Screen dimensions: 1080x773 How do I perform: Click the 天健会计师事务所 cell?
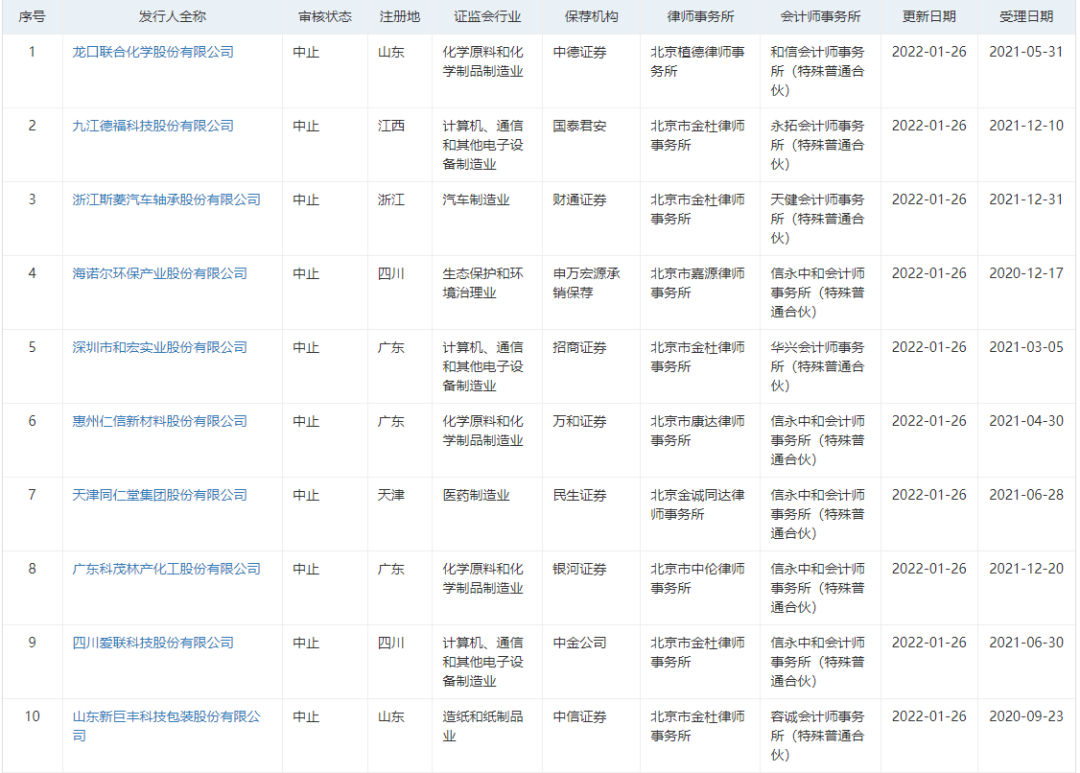point(818,218)
